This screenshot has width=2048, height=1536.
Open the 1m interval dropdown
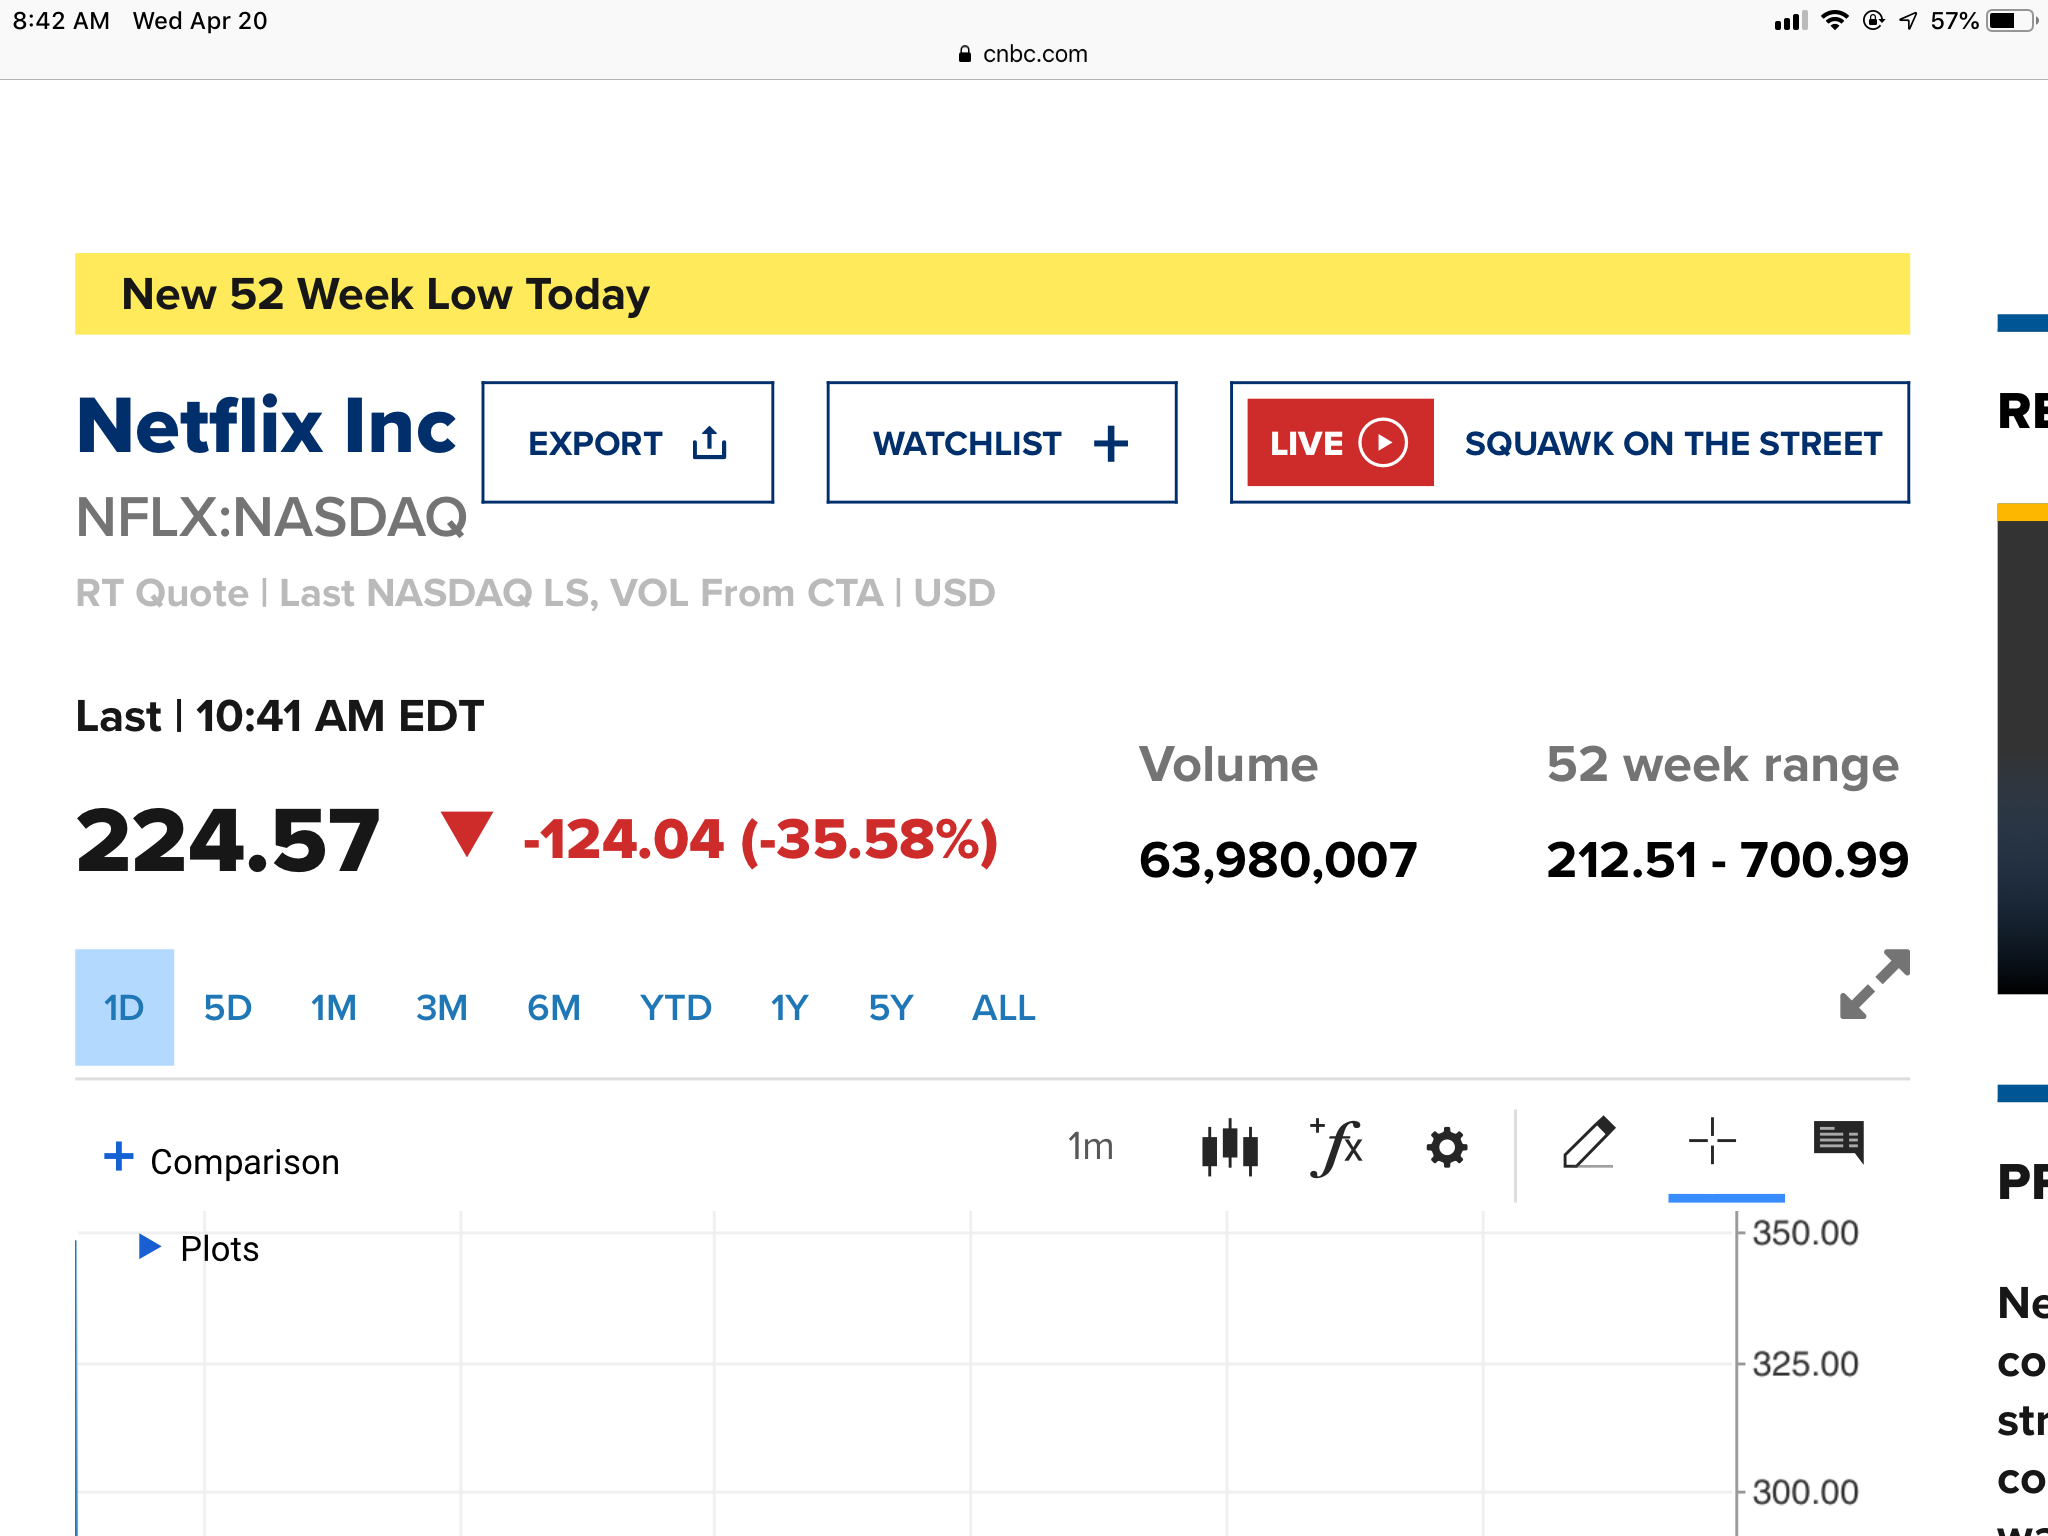click(1090, 1146)
